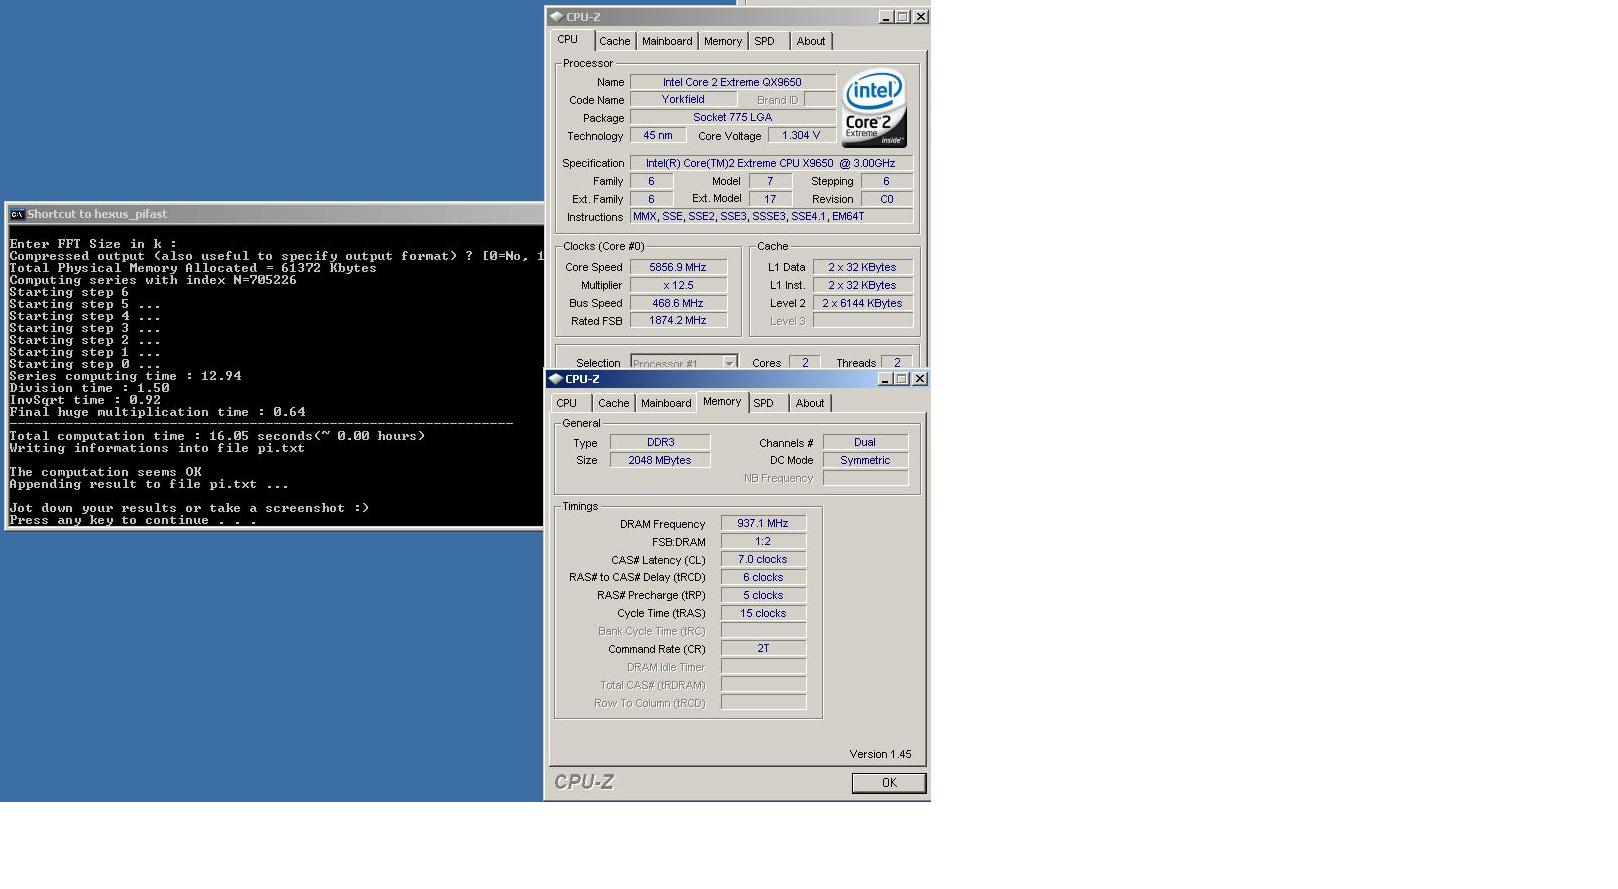The height and width of the screenshot is (889, 1618).
Task: Click the tRAS value 15 clocks
Action: click(x=763, y=613)
